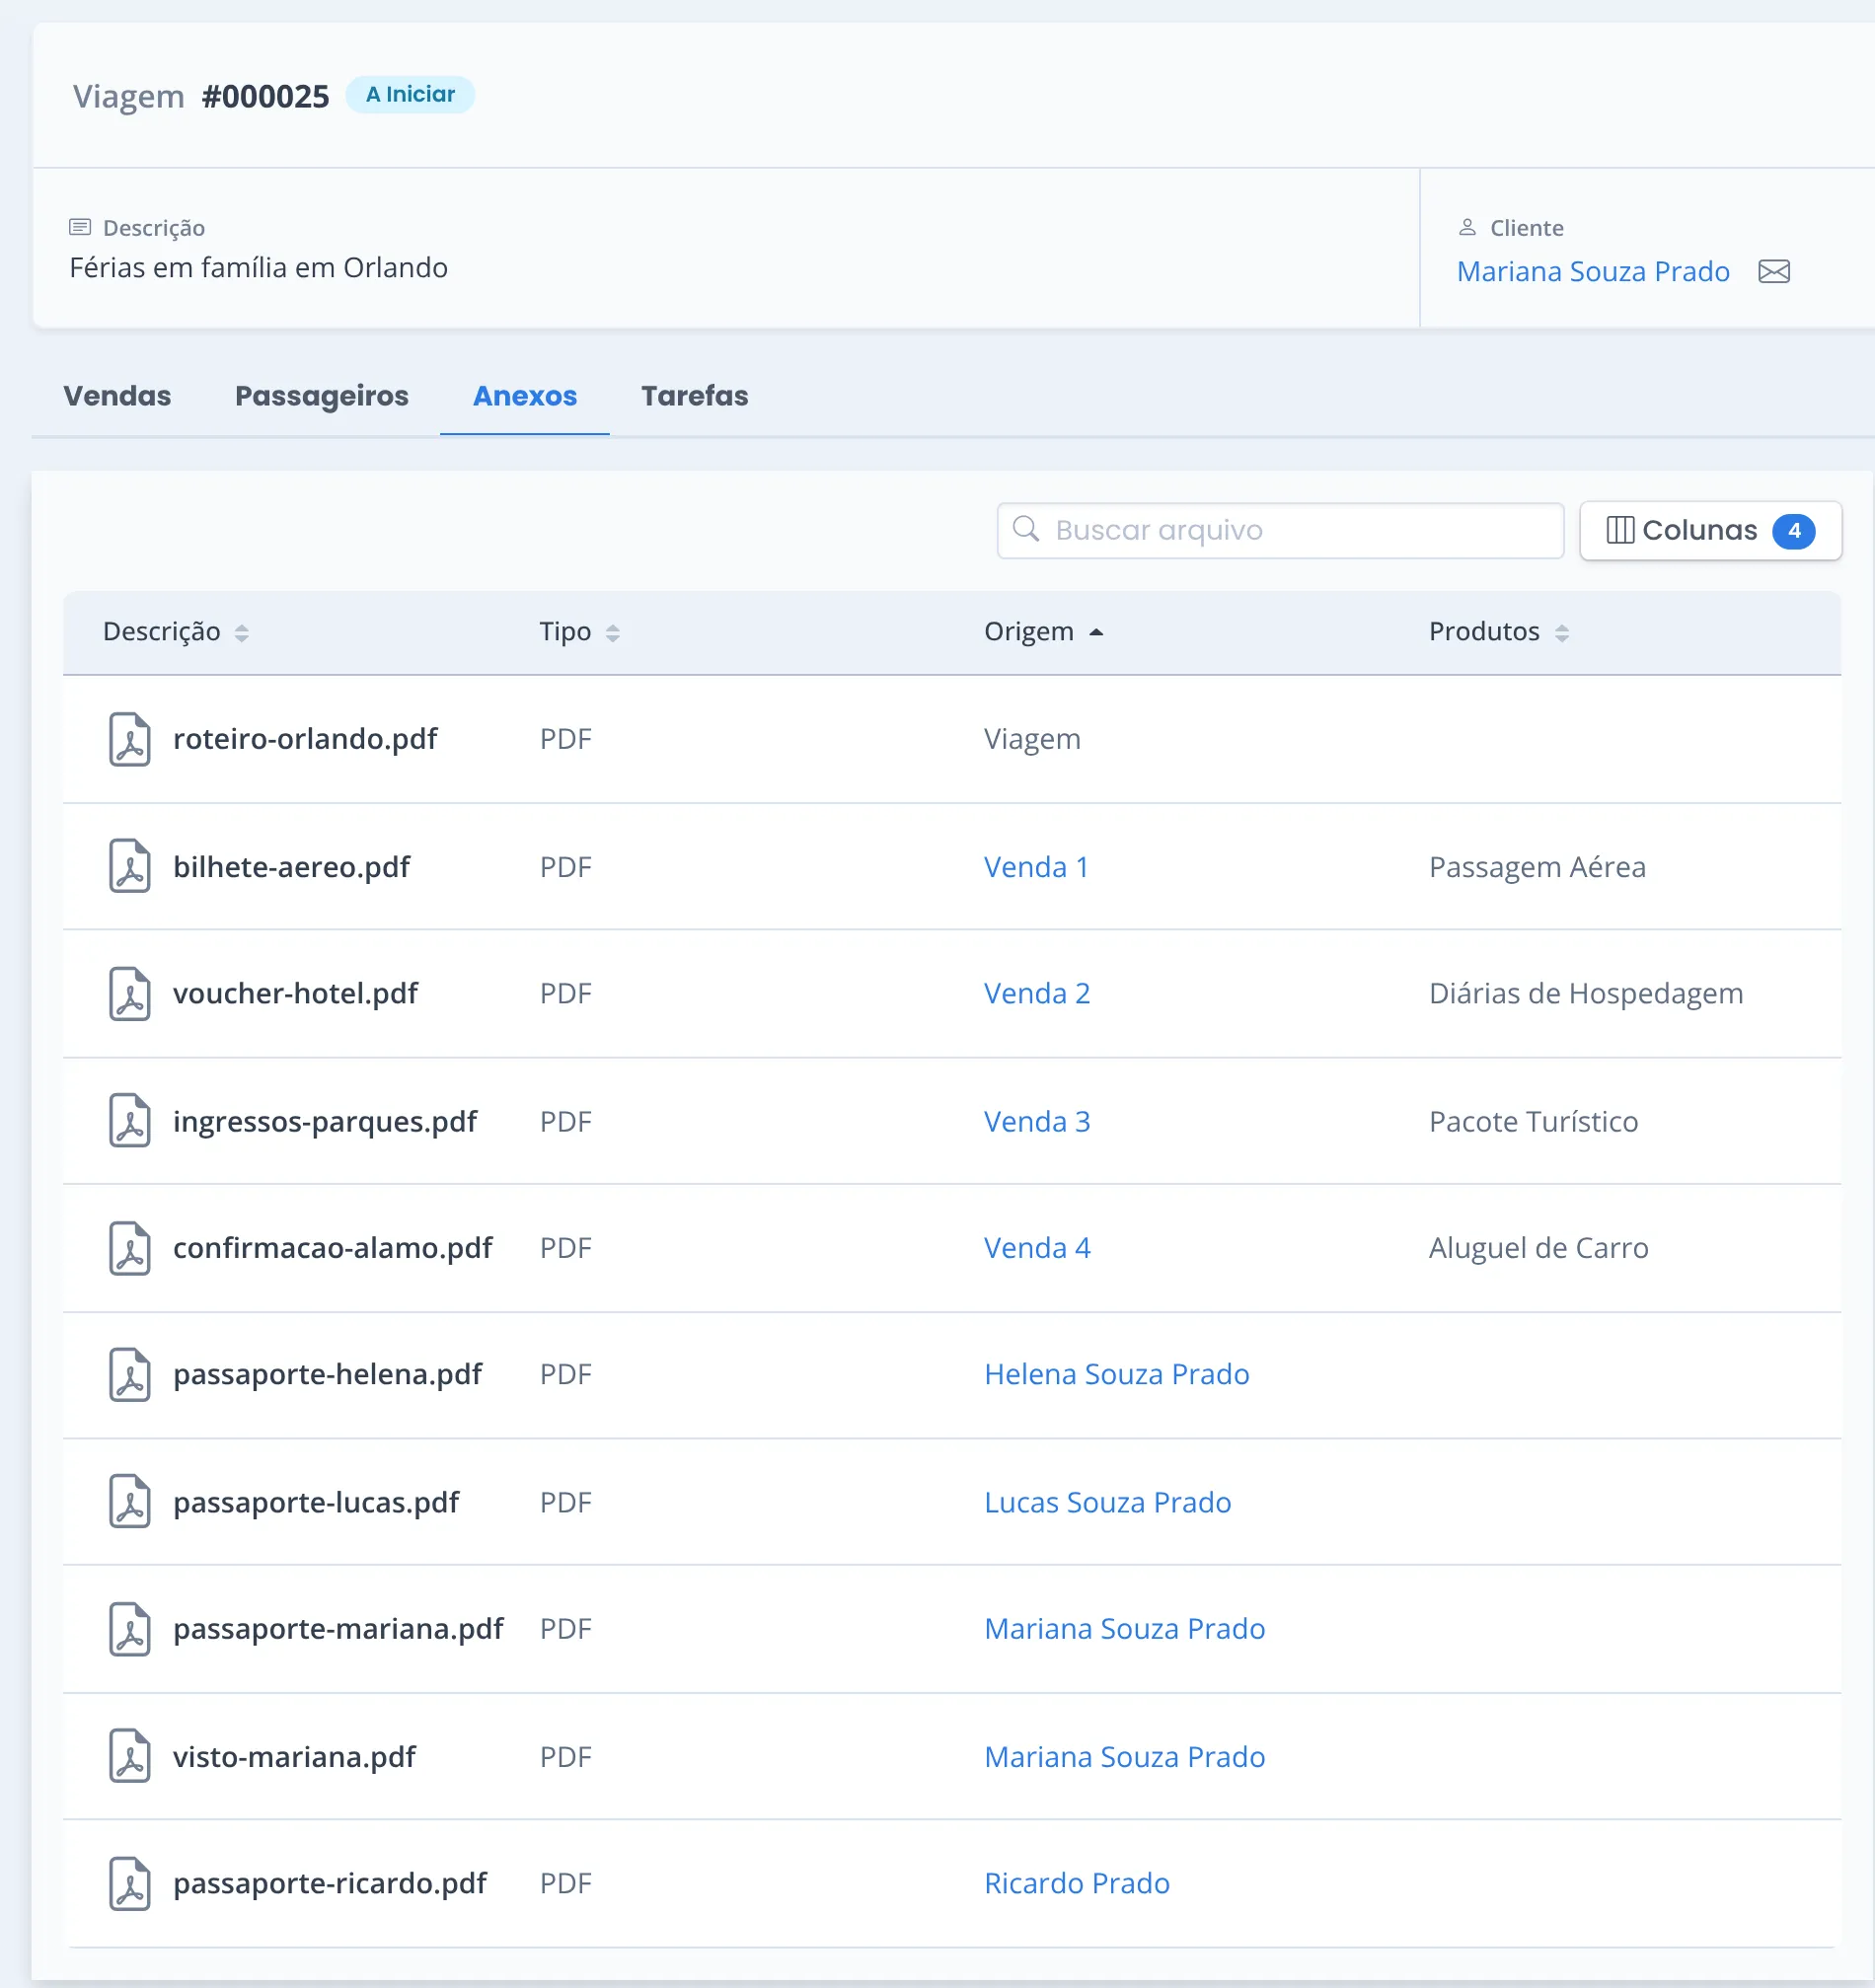Click PDF icon of bilhete-aereo.pdf
The image size is (1875, 1988).
coord(130,867)
